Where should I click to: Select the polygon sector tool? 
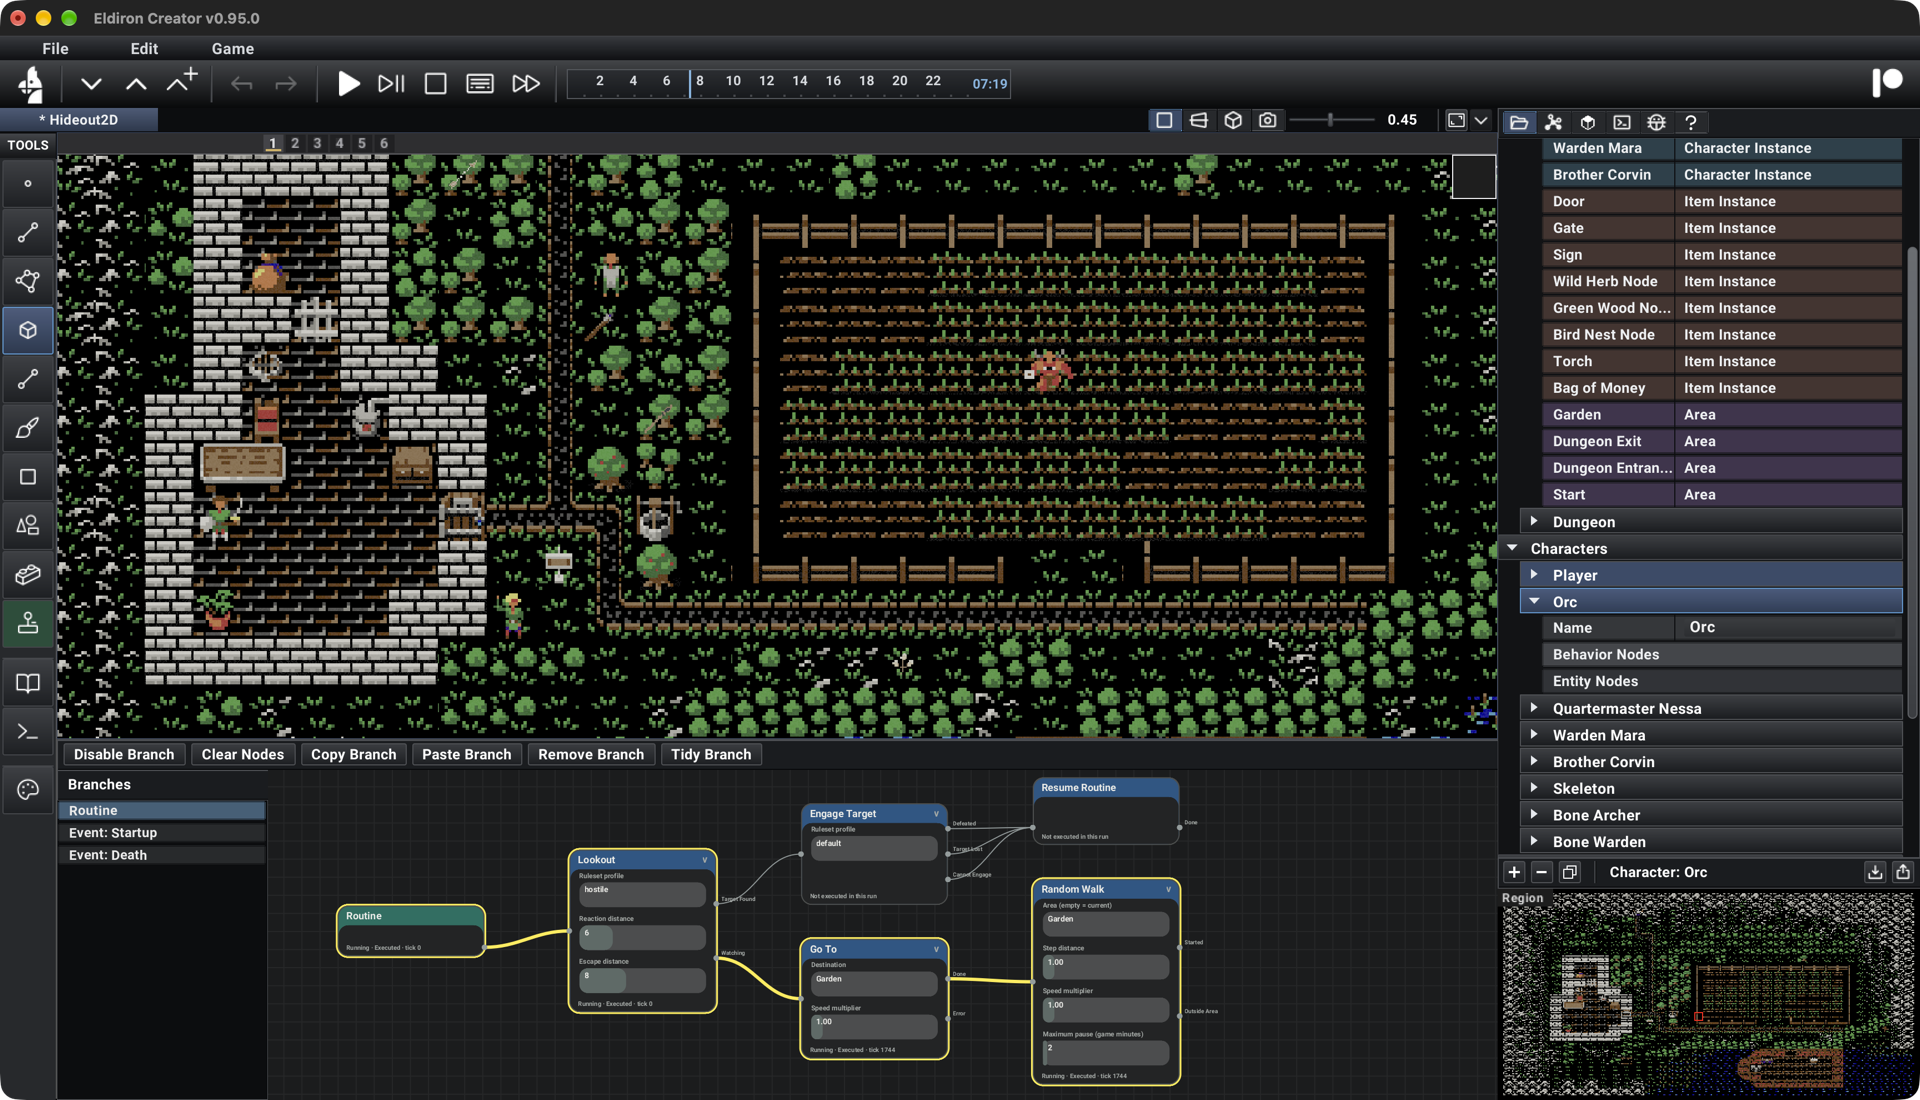[28, 282]
